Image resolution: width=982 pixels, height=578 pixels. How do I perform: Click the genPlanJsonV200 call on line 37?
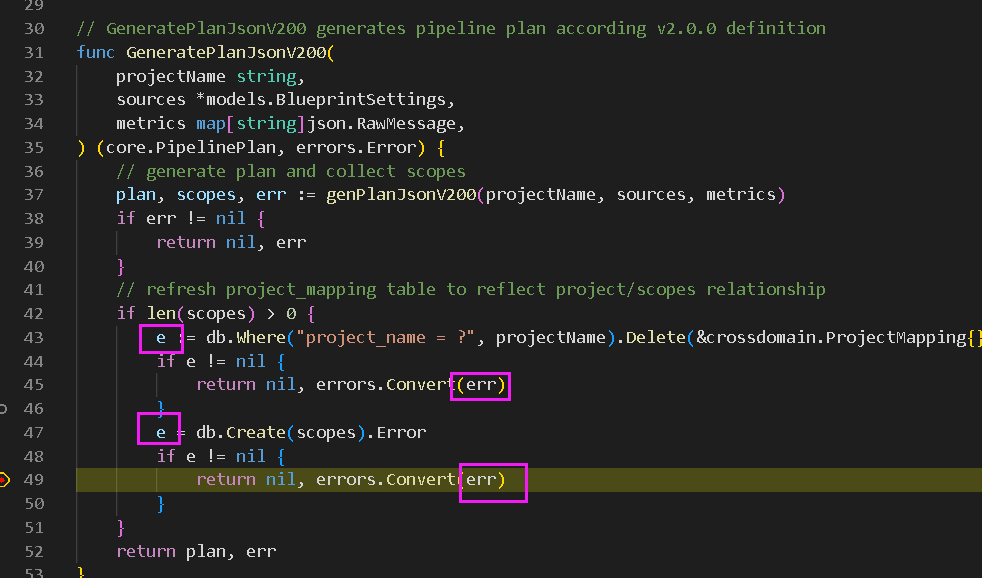[x=401, y=195]
